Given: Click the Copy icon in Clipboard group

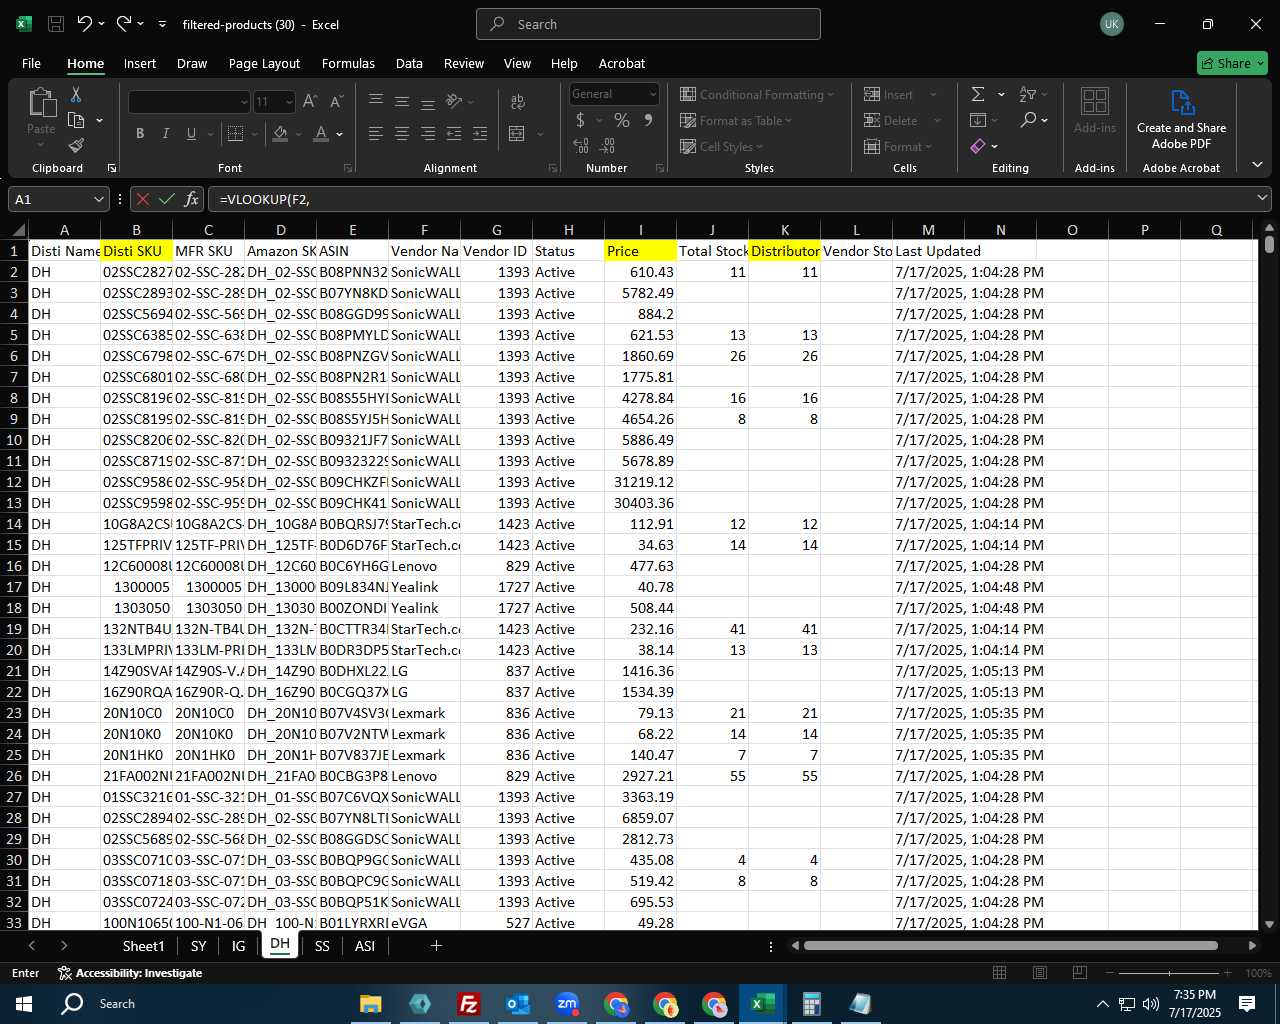Looking at the screenshot, I should click(x=76, y=120).
